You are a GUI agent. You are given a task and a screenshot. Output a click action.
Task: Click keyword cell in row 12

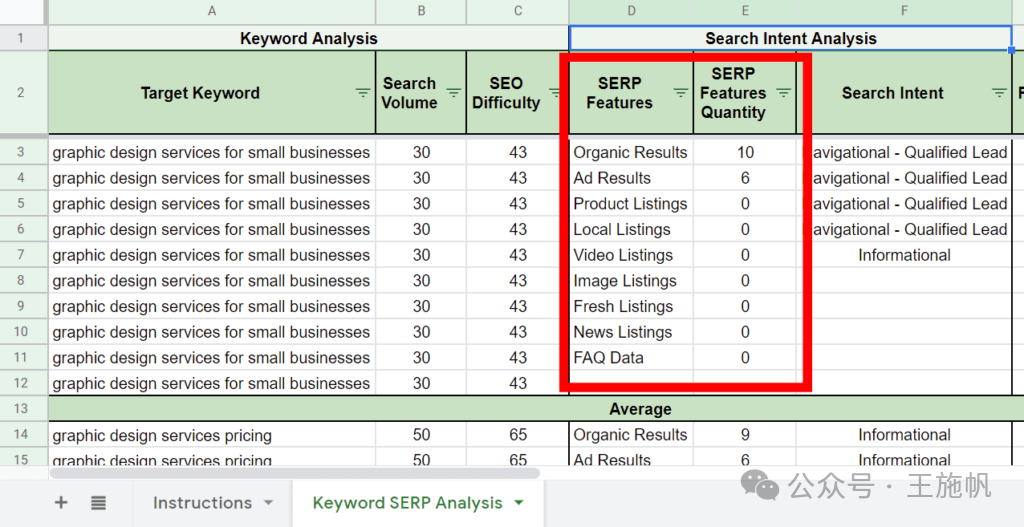click(x=212, y=383)
